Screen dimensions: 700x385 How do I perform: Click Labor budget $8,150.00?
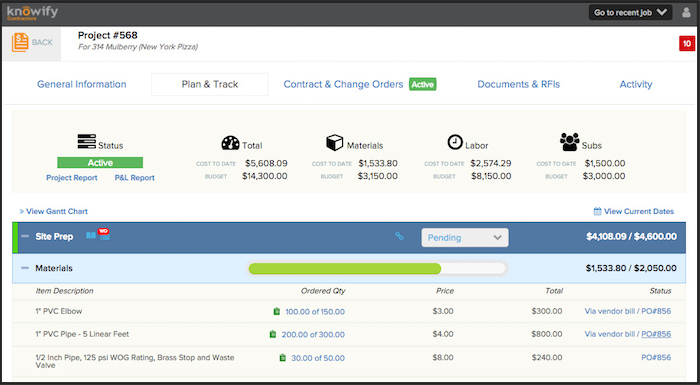491,176
